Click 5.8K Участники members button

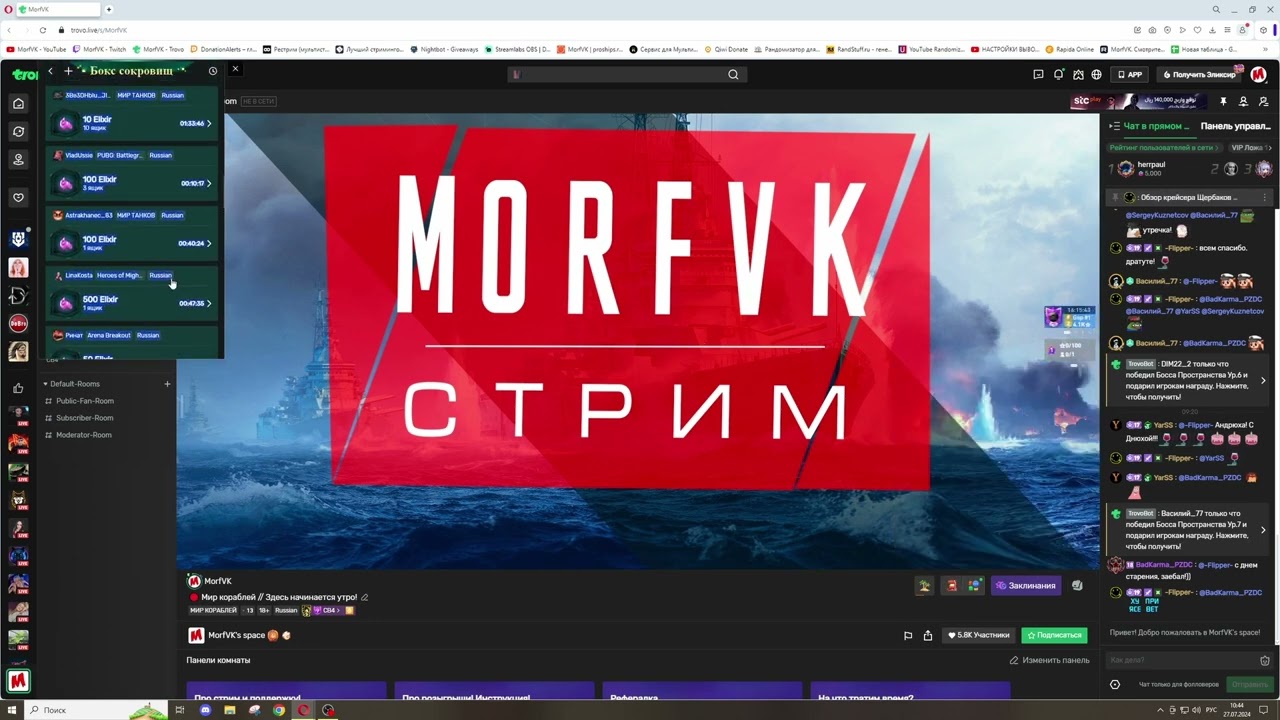tap(979, 635)
